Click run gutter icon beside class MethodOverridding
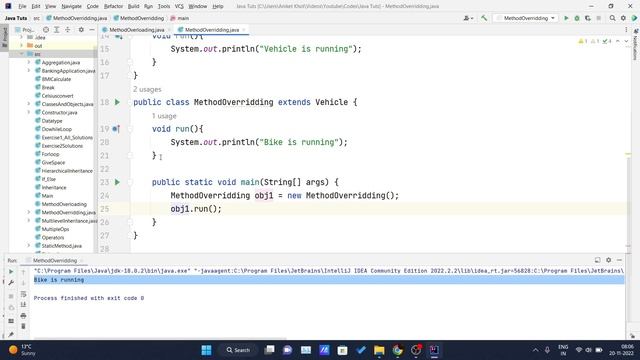640x360 pixels. click(117, 102)
